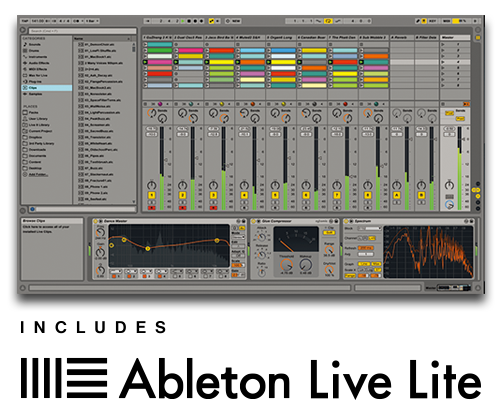Select MIDI Effects category in browser
Image resolution: width=500 pixels, height=412 pixels.
click(38, 69)
